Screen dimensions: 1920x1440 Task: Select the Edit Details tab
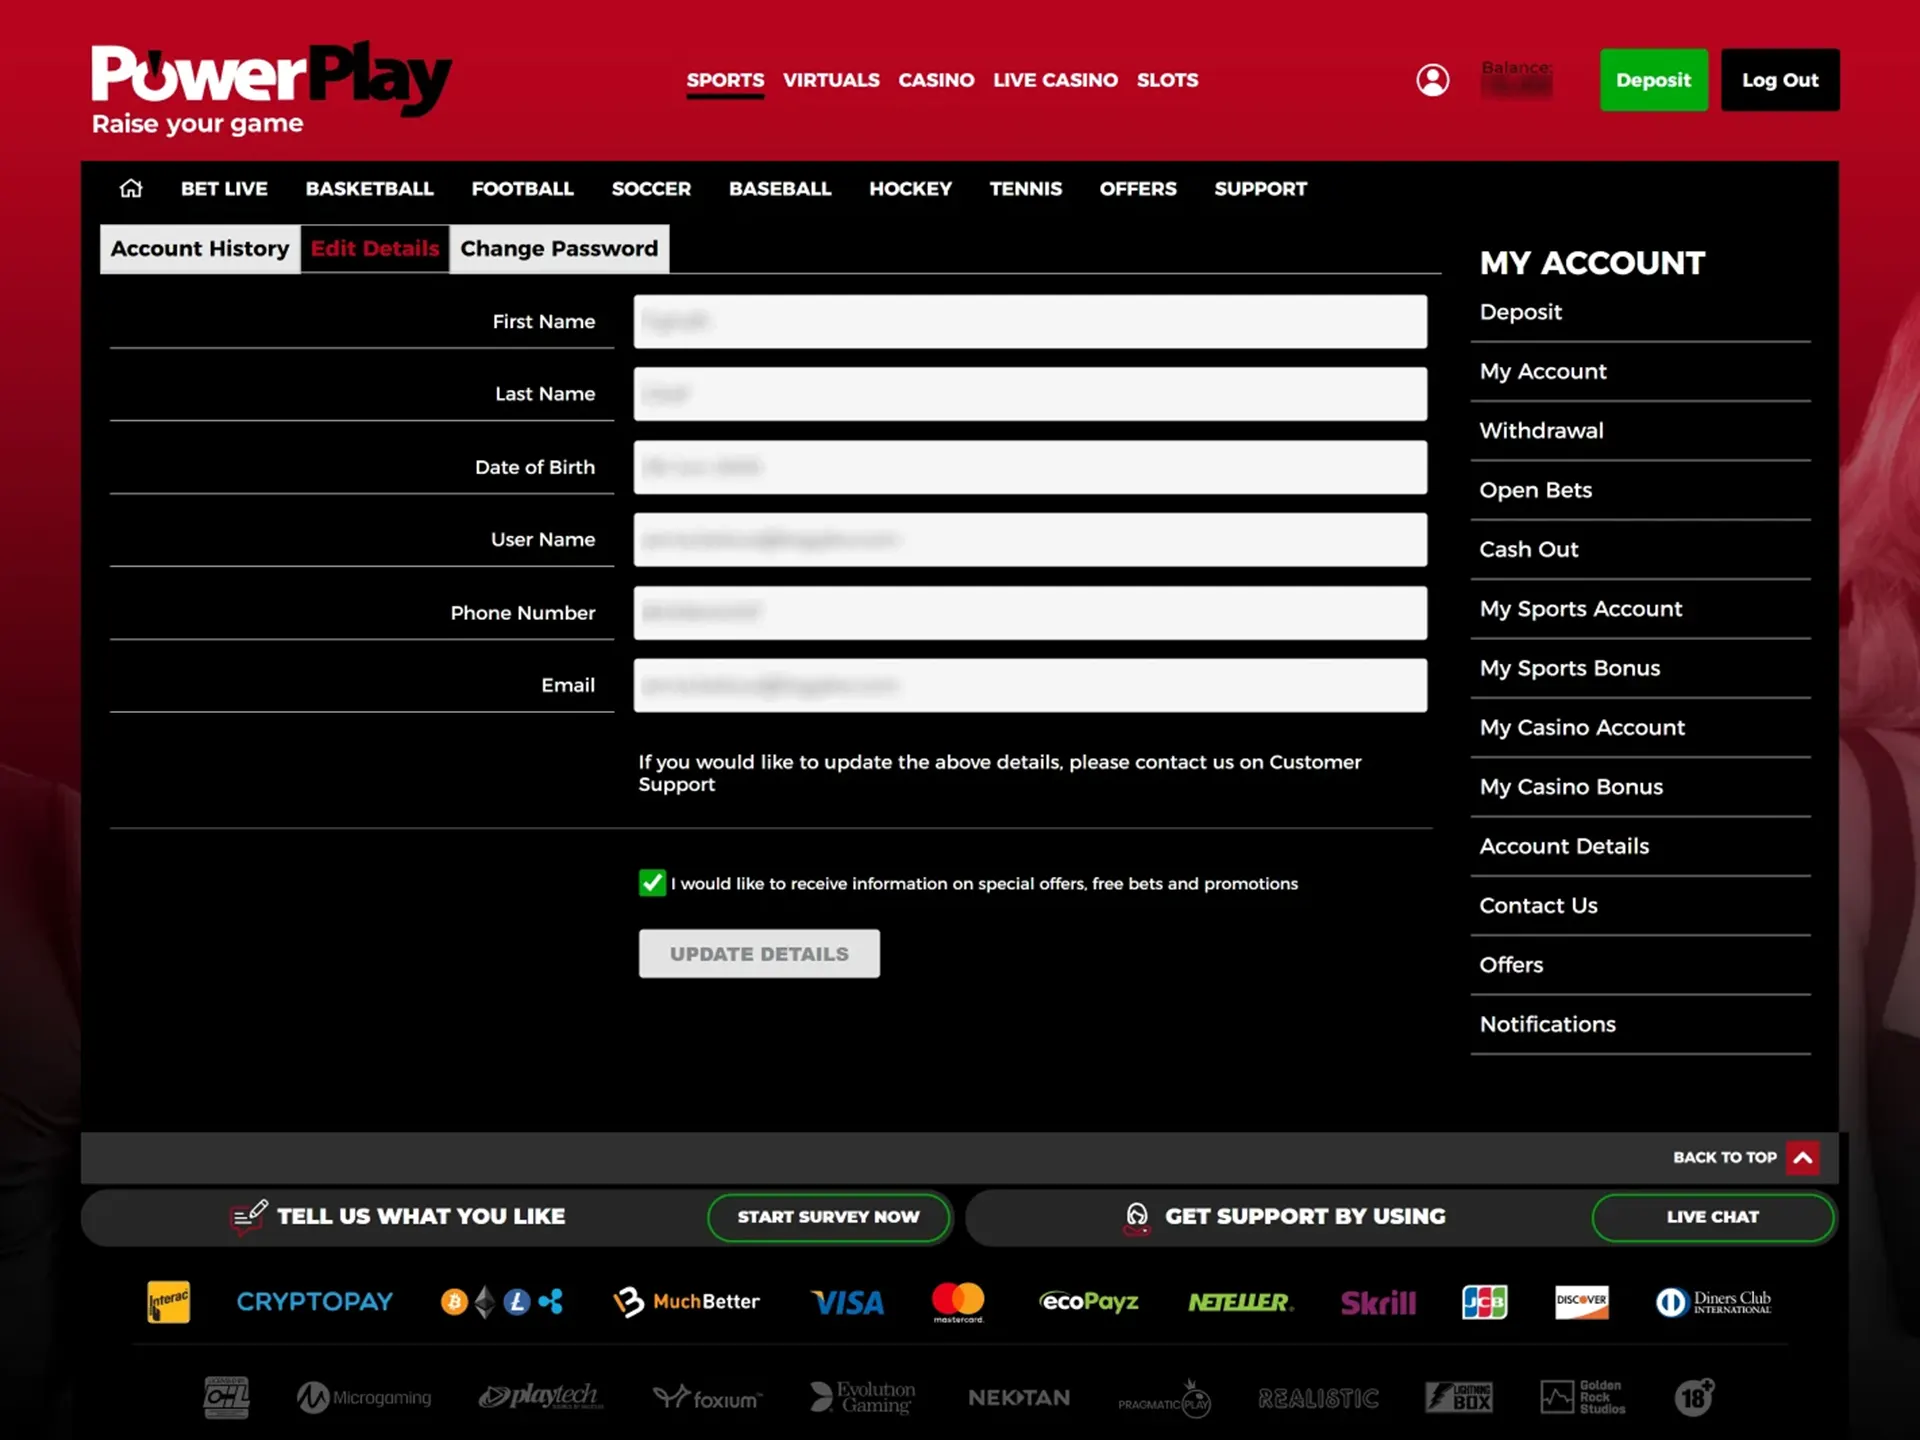(x=375, y=248)
